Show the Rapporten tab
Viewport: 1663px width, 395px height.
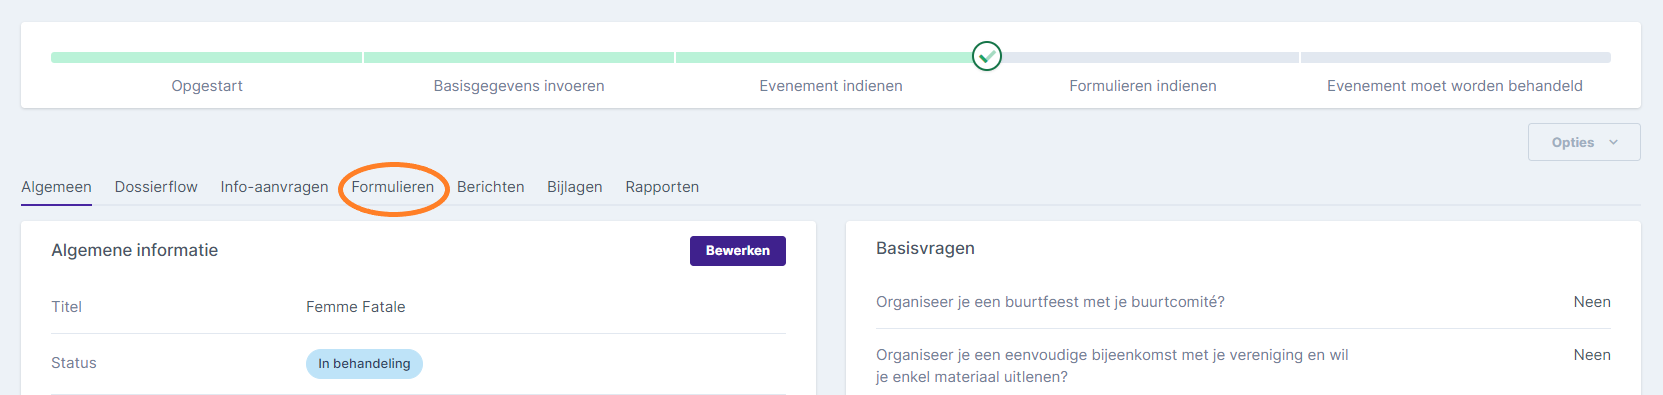[x=662, y=187]
